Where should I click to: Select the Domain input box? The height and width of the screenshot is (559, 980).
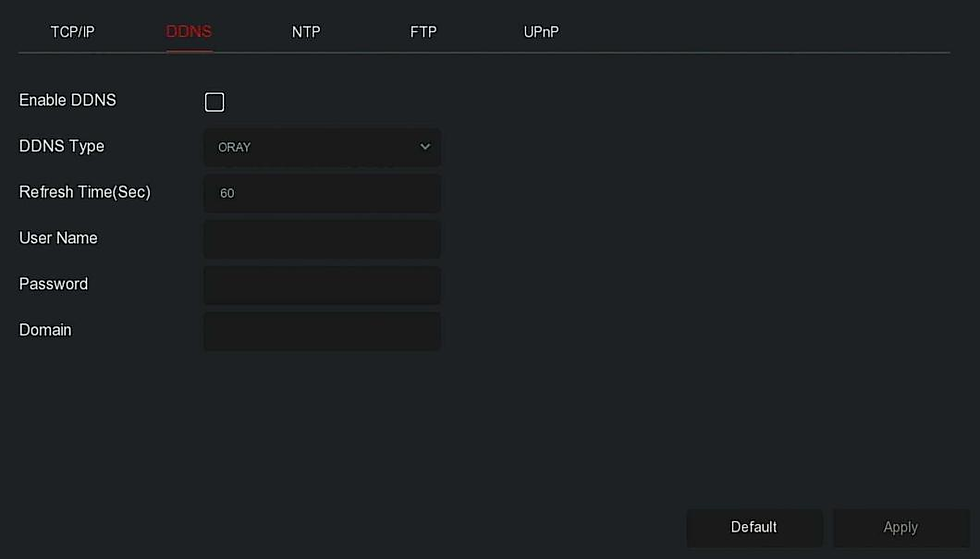coord(322,331)
